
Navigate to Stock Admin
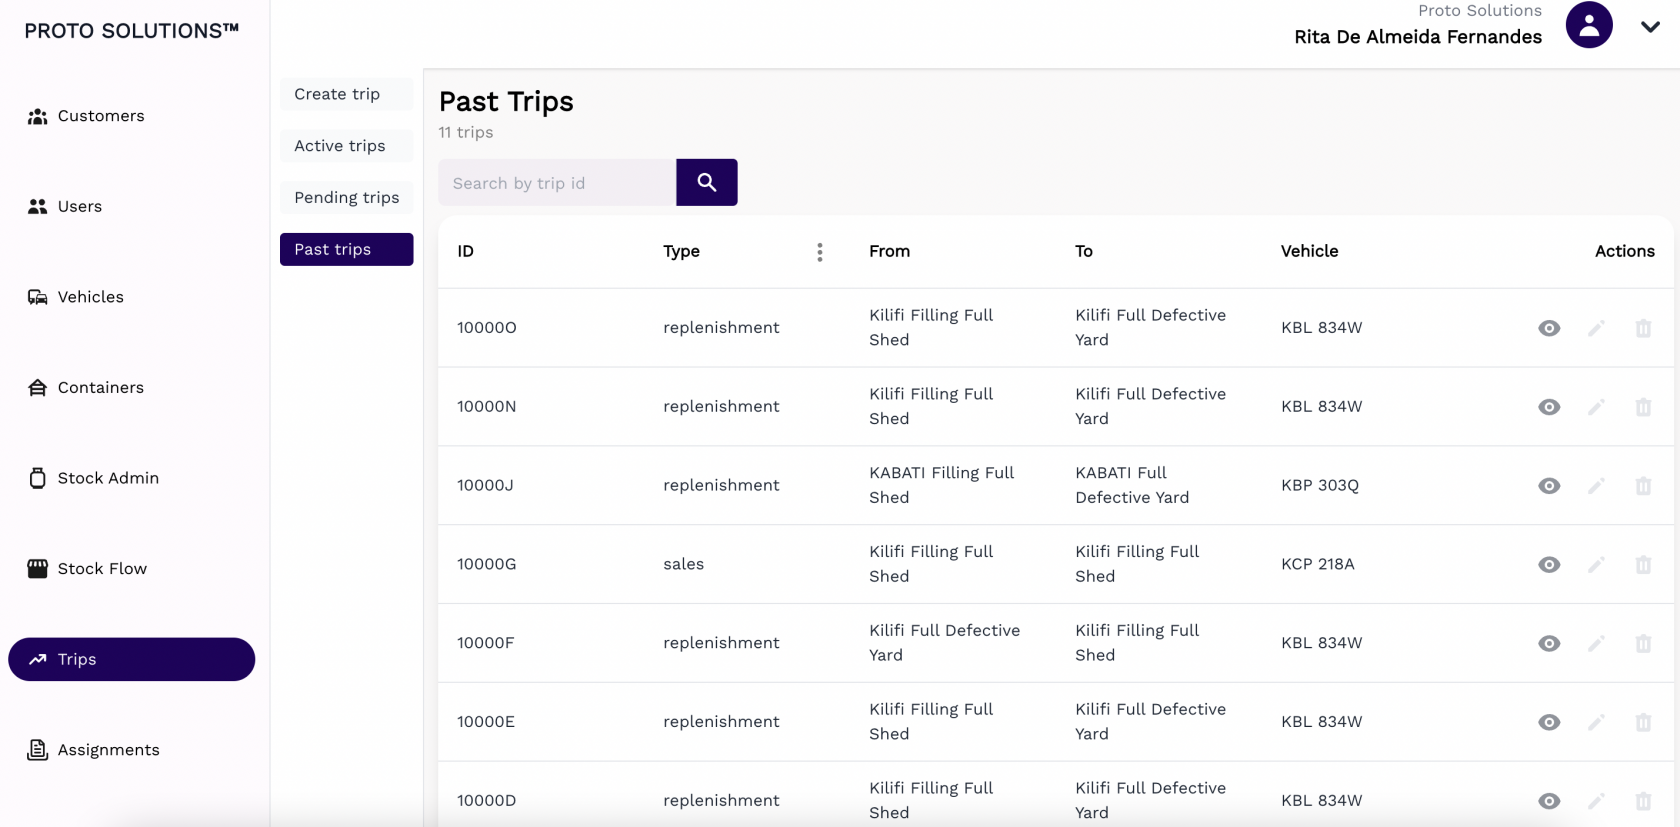point(131,478)
